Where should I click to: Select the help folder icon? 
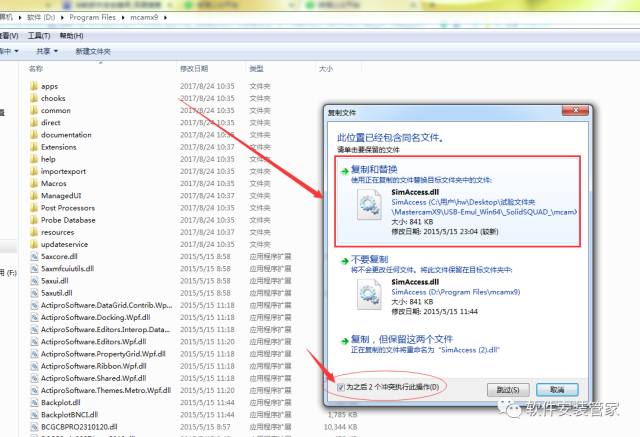coord(34,159)
